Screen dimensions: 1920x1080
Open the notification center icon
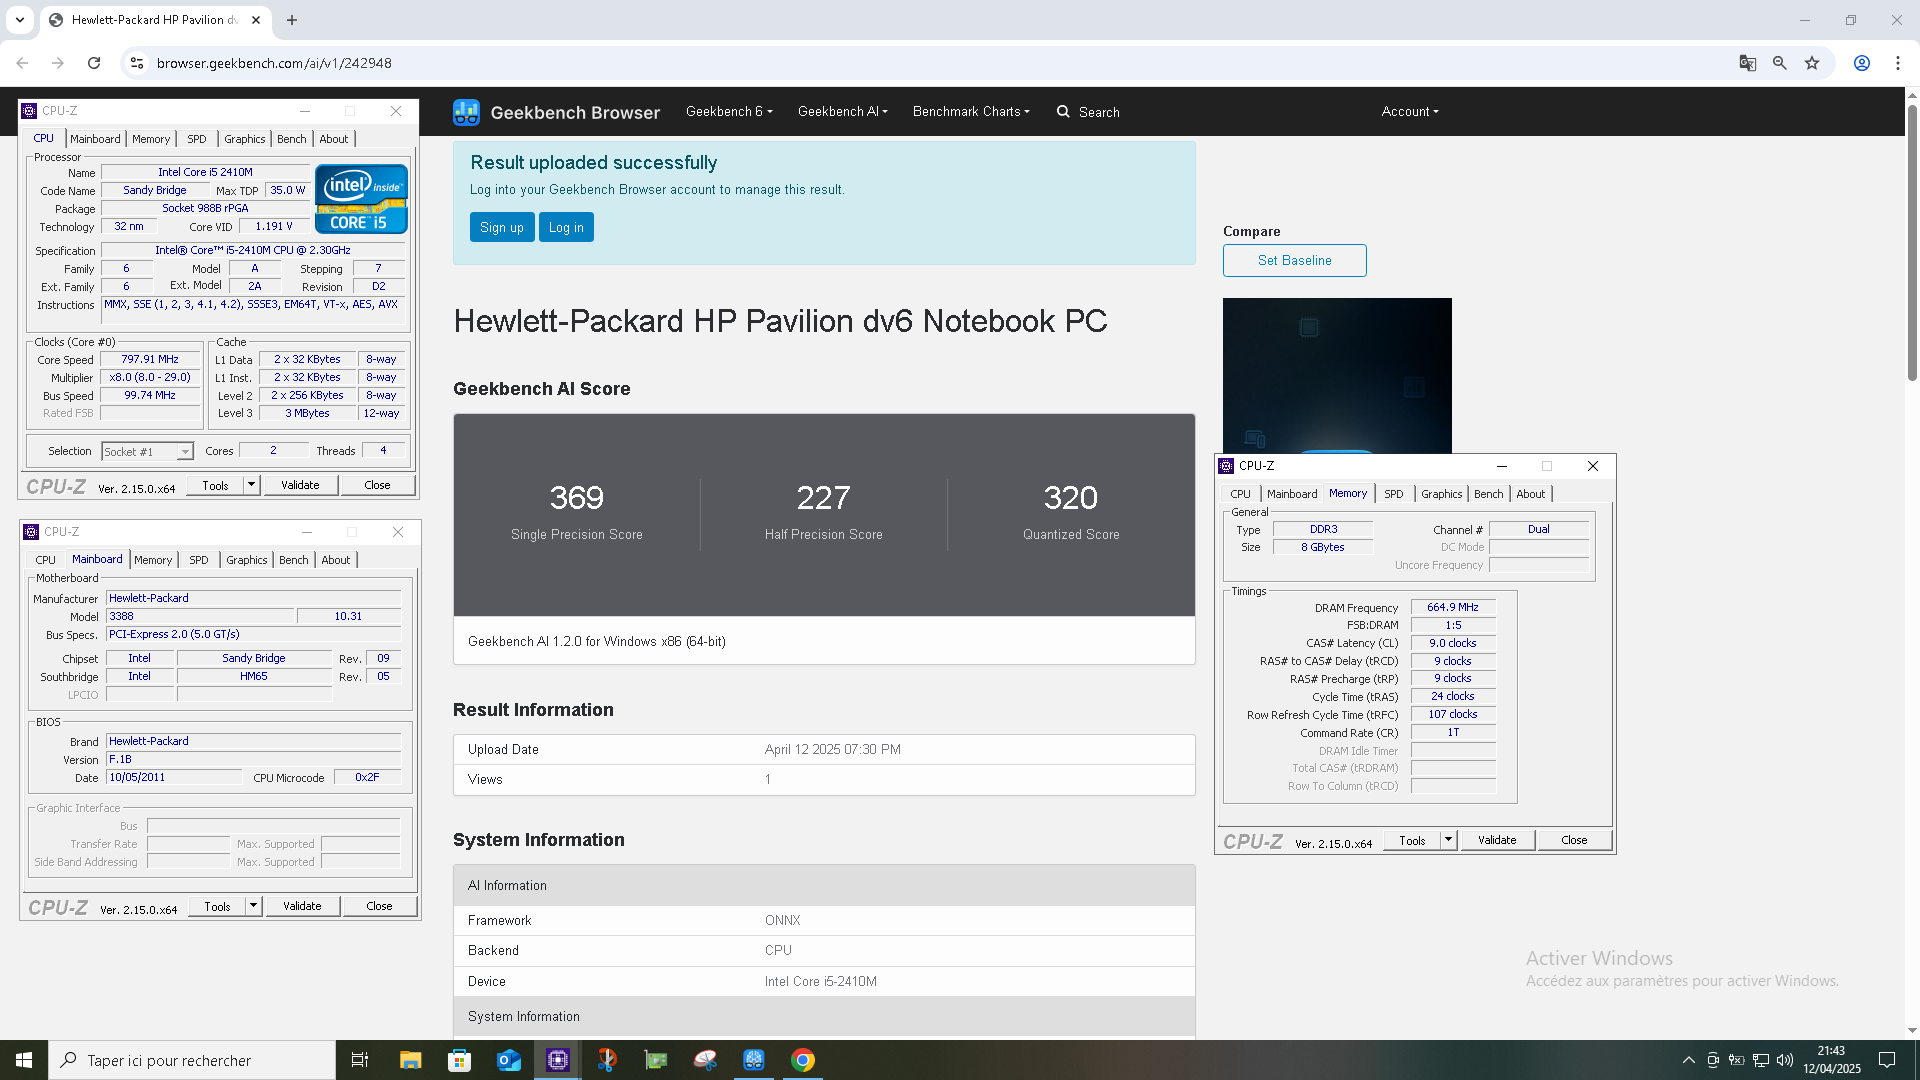click(1887, 1060)
